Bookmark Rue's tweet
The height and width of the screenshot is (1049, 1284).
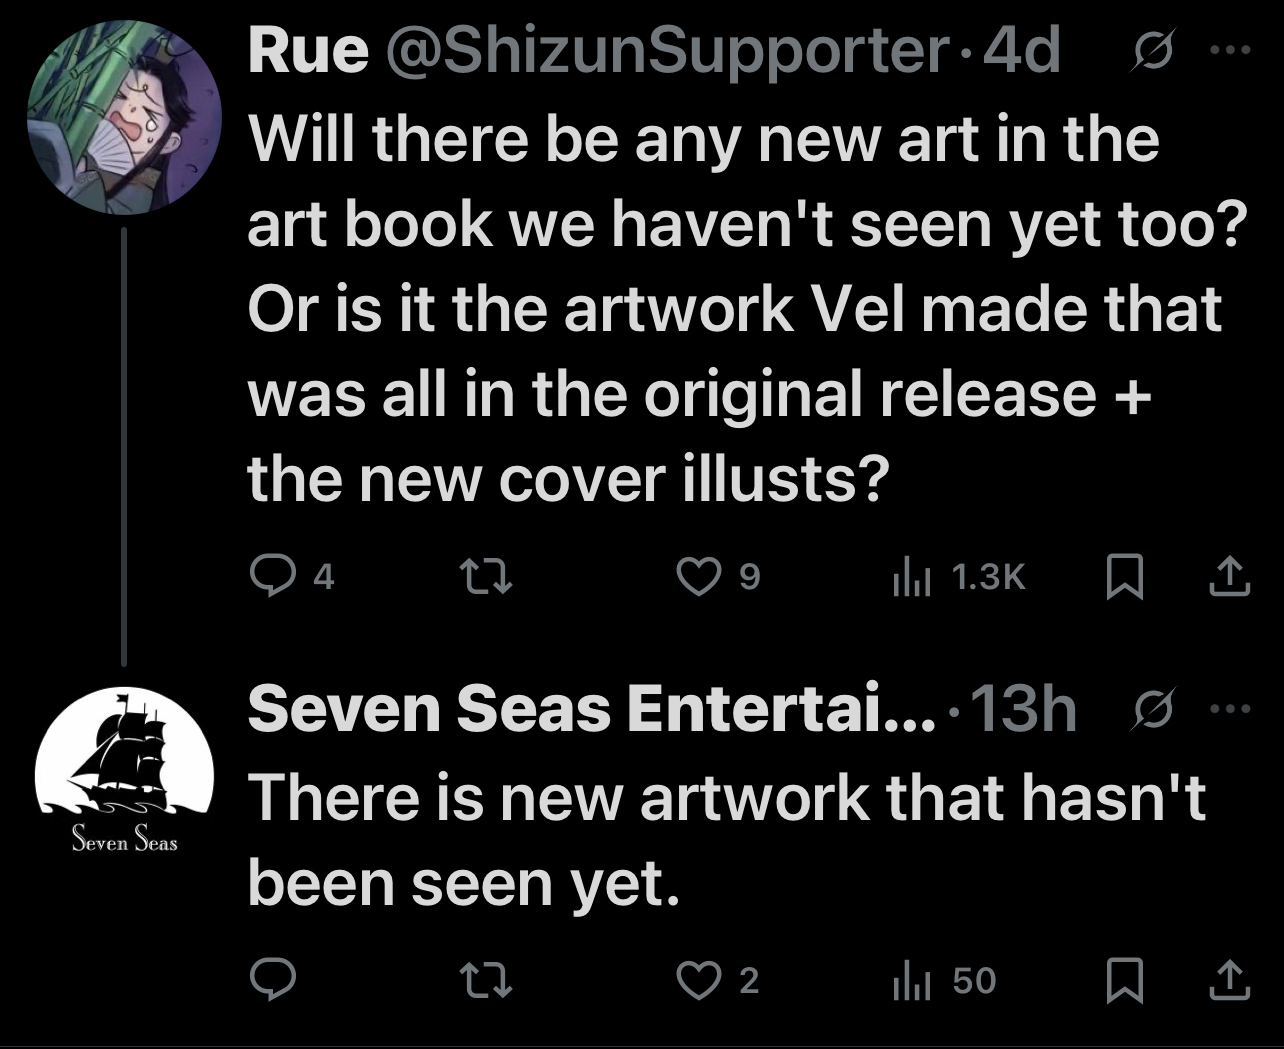pos(1126,576)
